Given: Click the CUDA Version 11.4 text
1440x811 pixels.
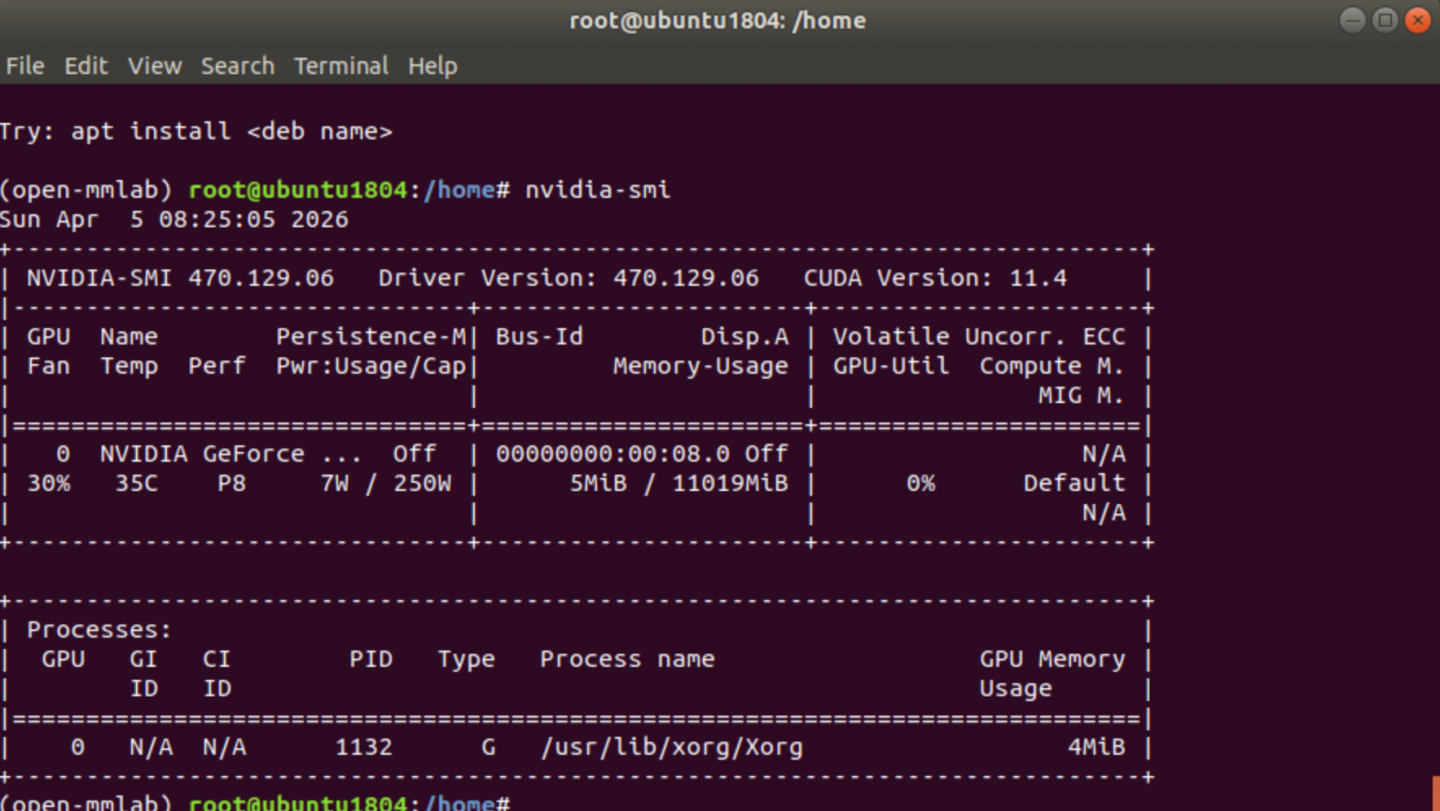Looking at the screenshot, I should click(935, 278).
